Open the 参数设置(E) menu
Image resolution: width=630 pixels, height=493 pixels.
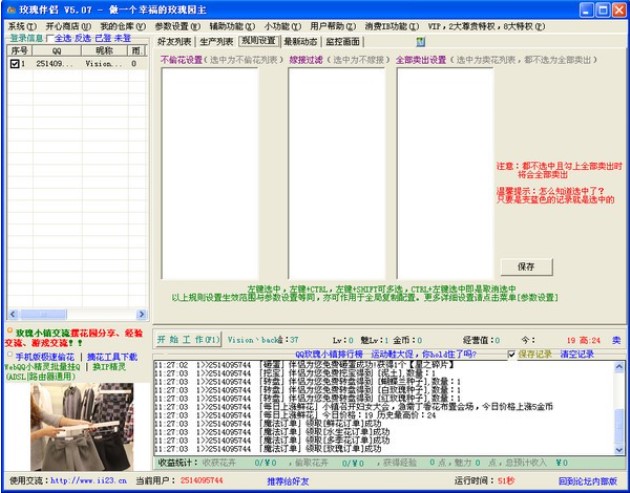coord(177,25)
